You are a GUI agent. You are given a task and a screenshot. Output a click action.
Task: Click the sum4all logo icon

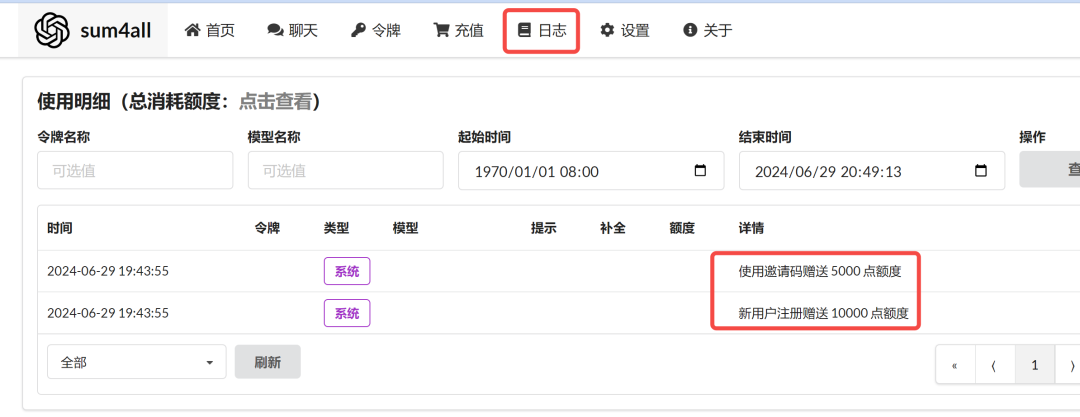pyautogui.click(x=52, y=30)
